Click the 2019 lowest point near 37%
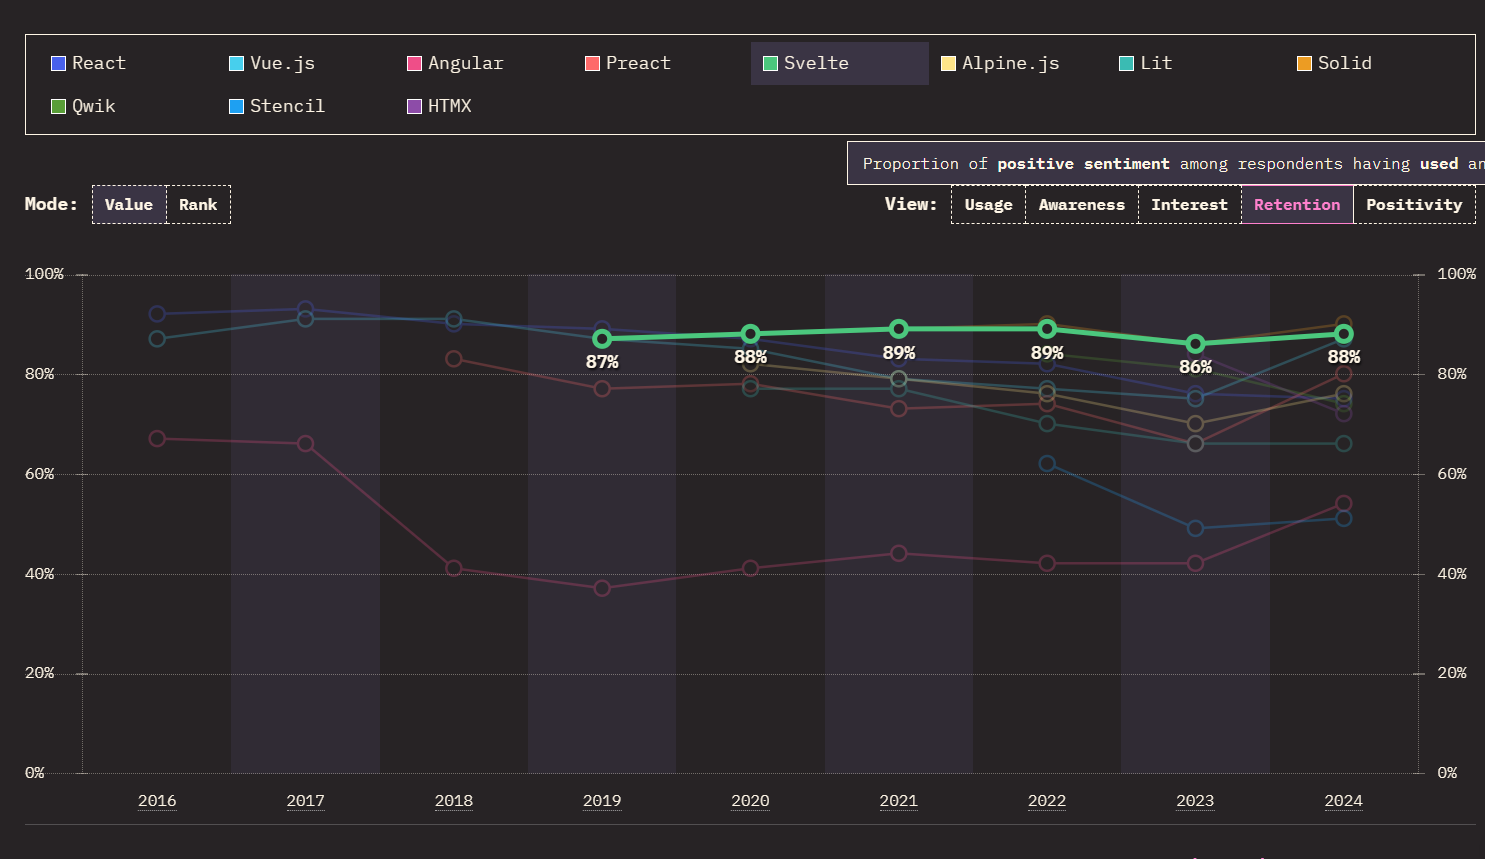The width and height of the screenshot is (1485, 859). coord(602,588)
